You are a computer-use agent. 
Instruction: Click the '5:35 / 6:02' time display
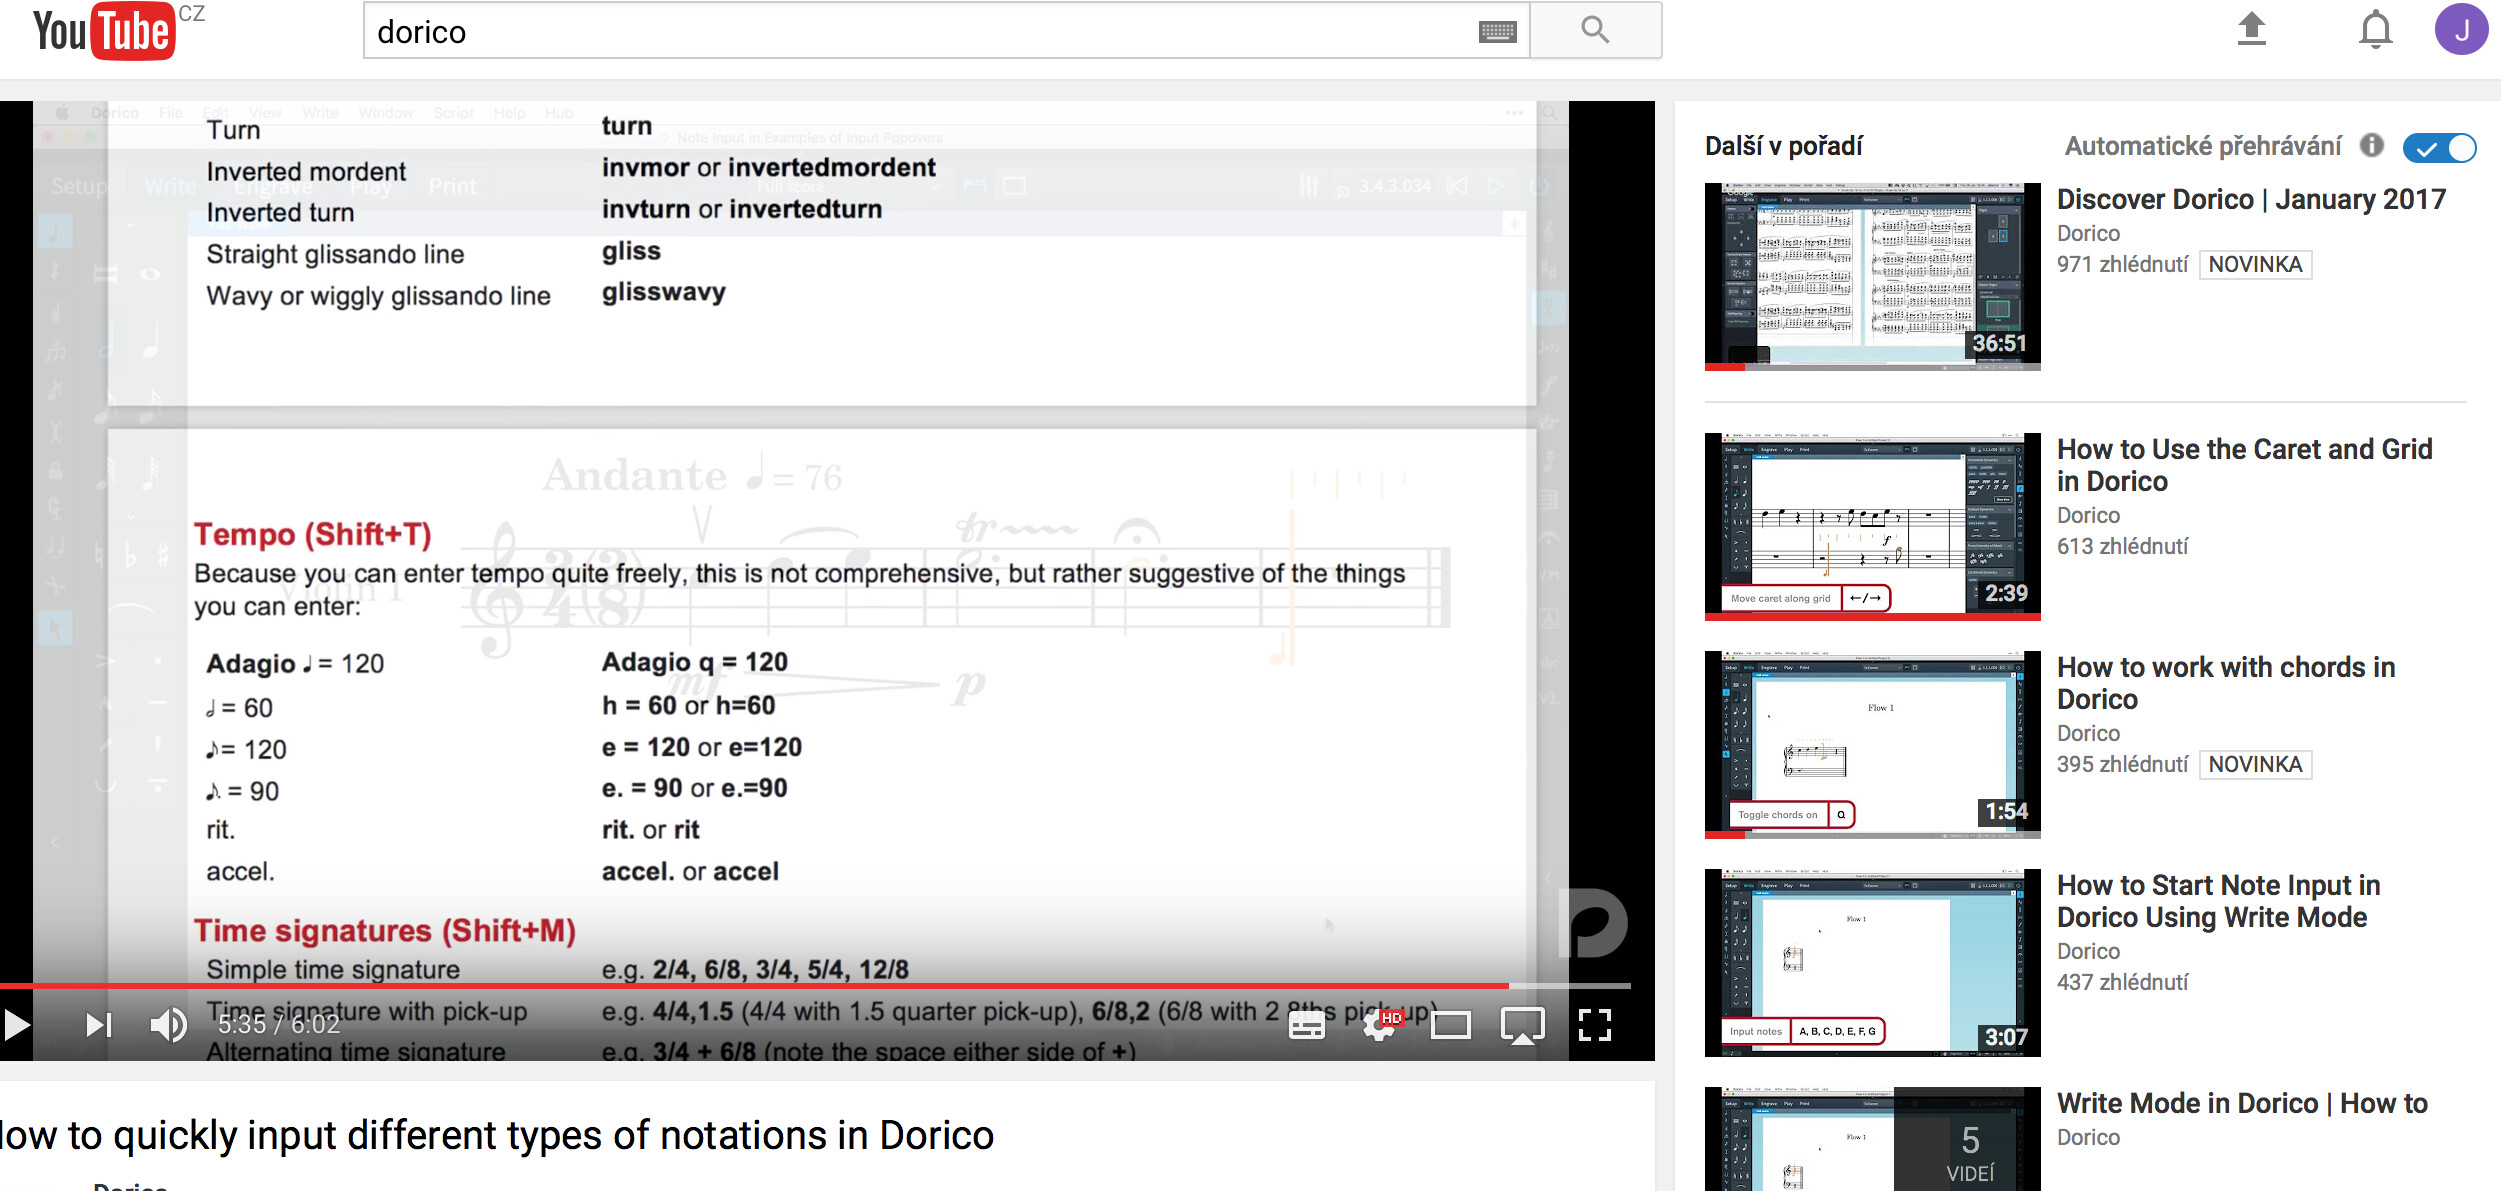279,1024
